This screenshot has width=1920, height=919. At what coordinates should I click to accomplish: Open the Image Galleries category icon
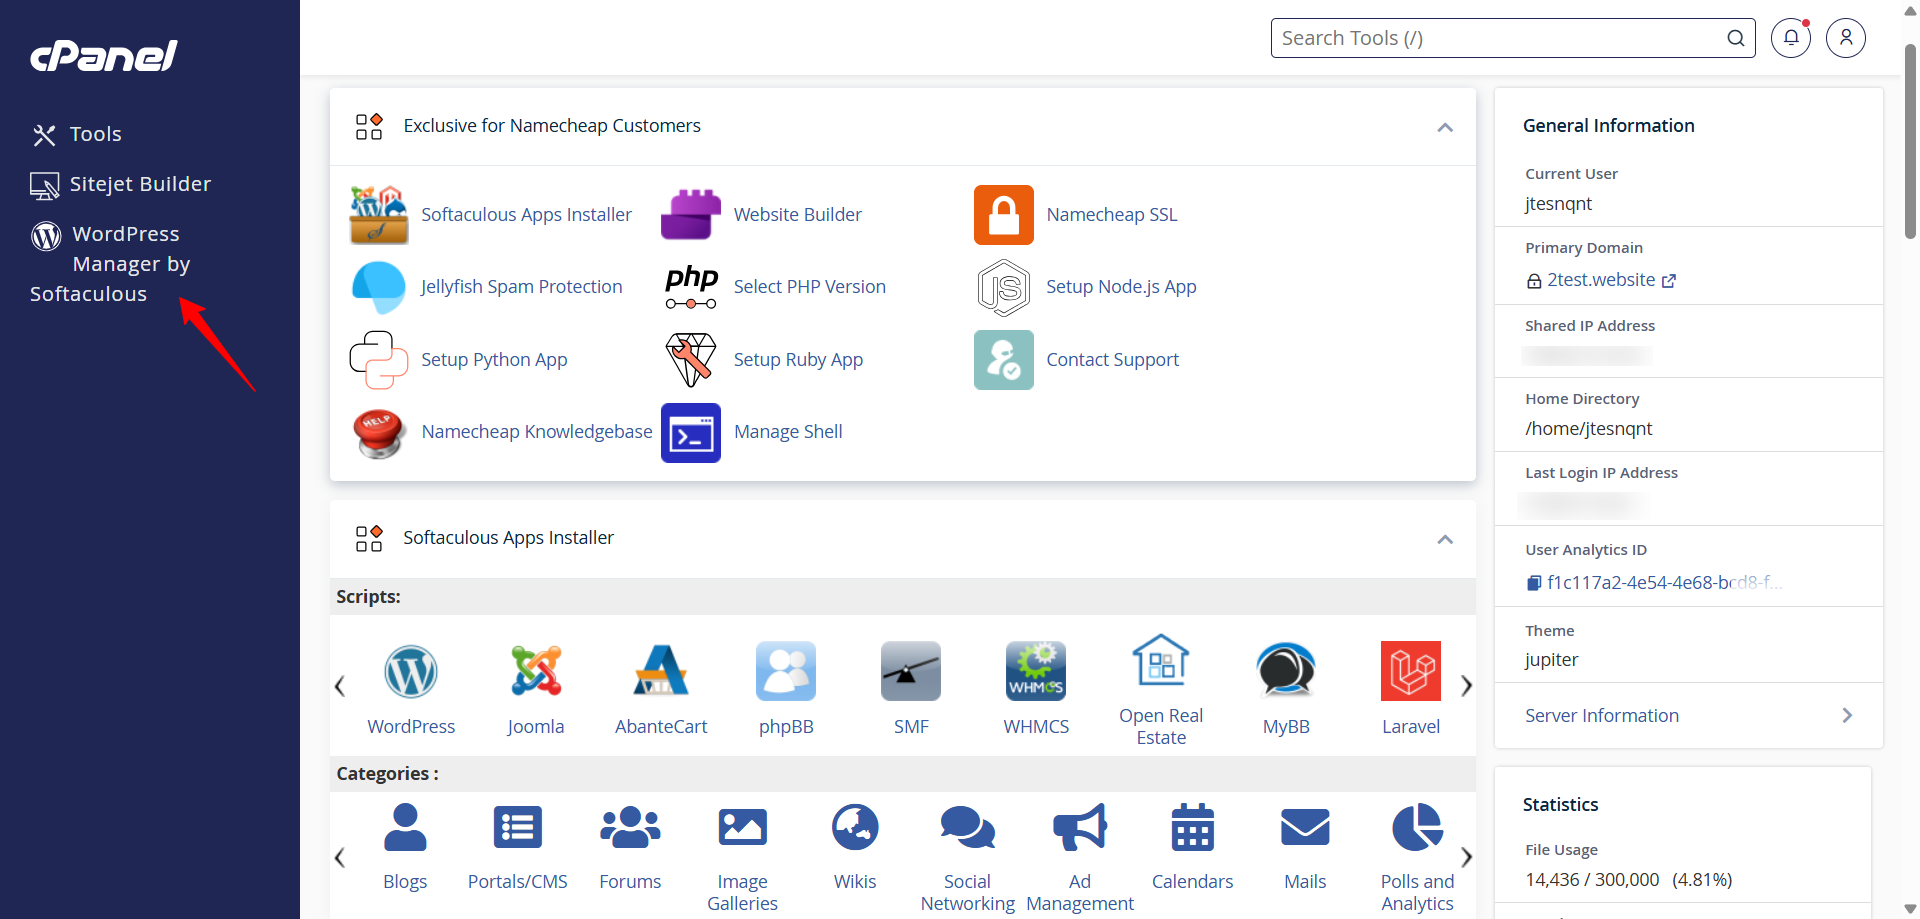[743, 828]
